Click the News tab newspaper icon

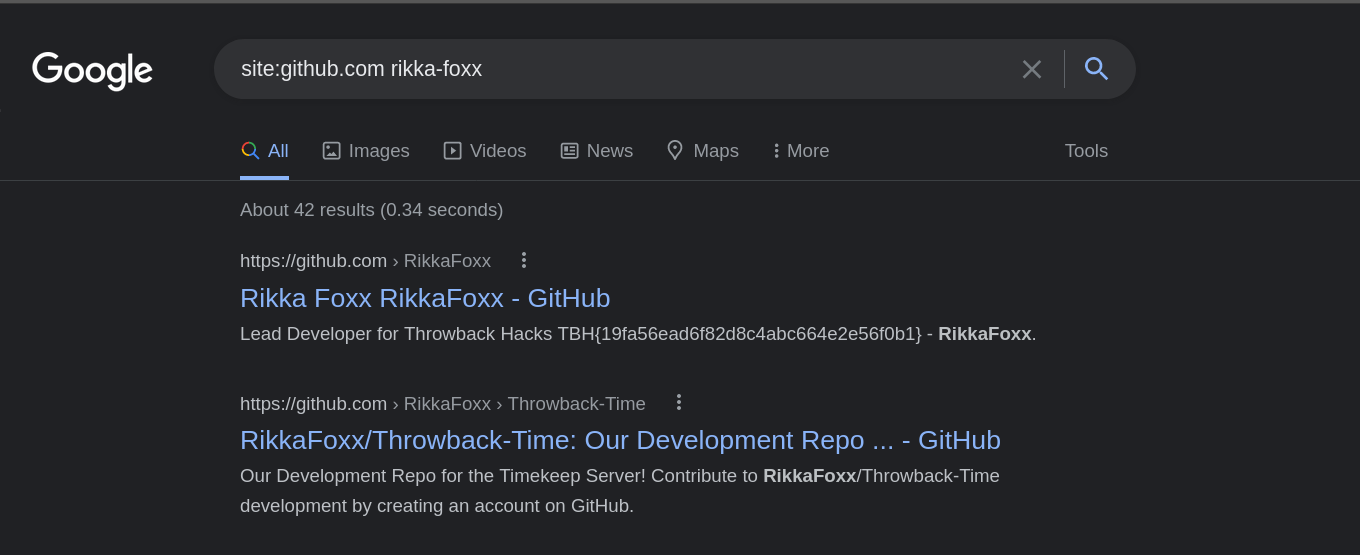(x=569, y=151)
